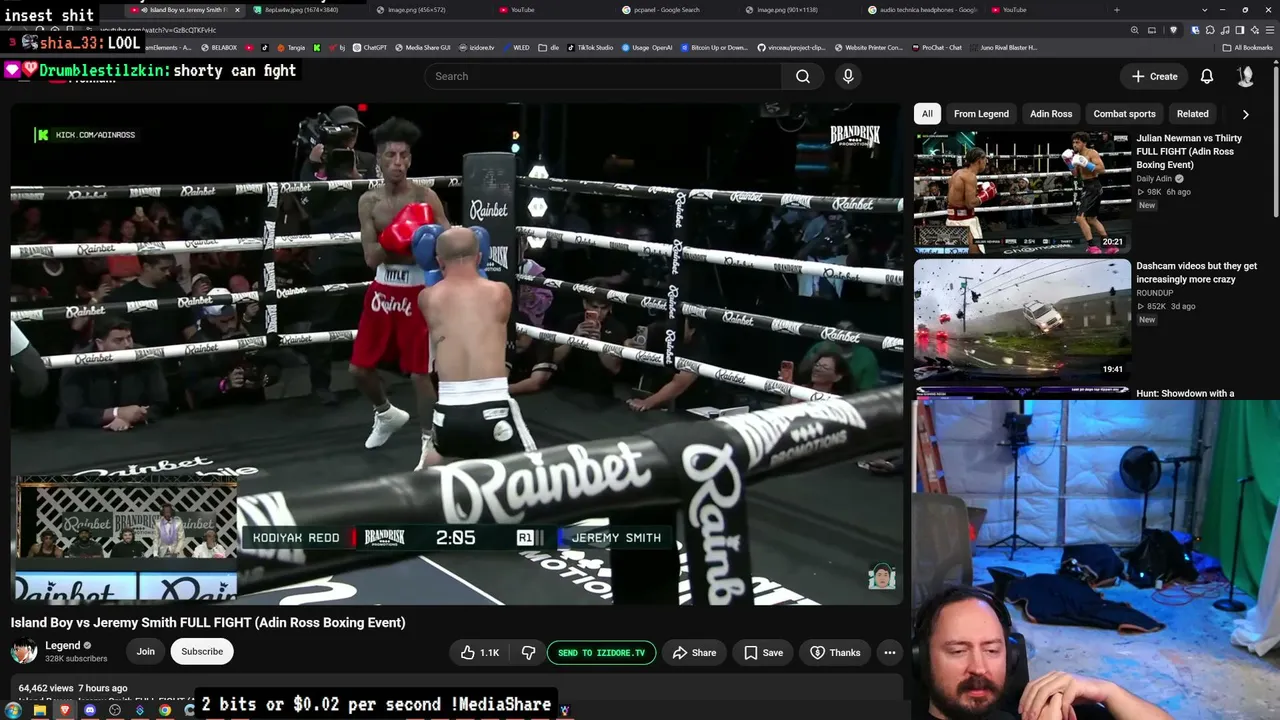Switch to the image.png (901×1138) tab

tap(787, 10)
